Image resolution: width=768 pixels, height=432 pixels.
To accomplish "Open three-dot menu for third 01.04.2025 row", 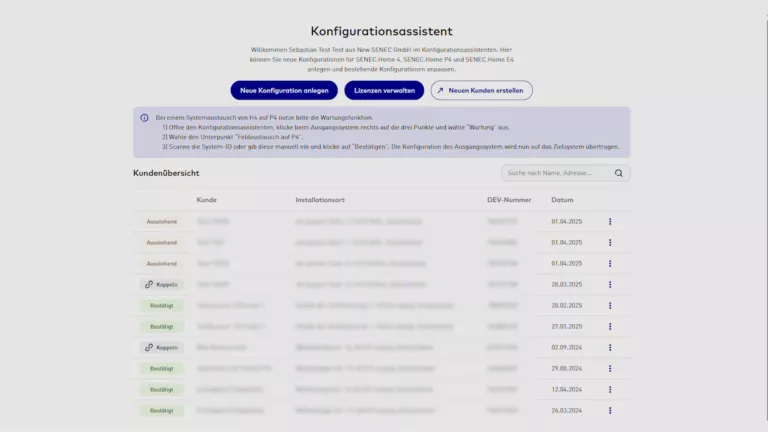I will 610,264.
